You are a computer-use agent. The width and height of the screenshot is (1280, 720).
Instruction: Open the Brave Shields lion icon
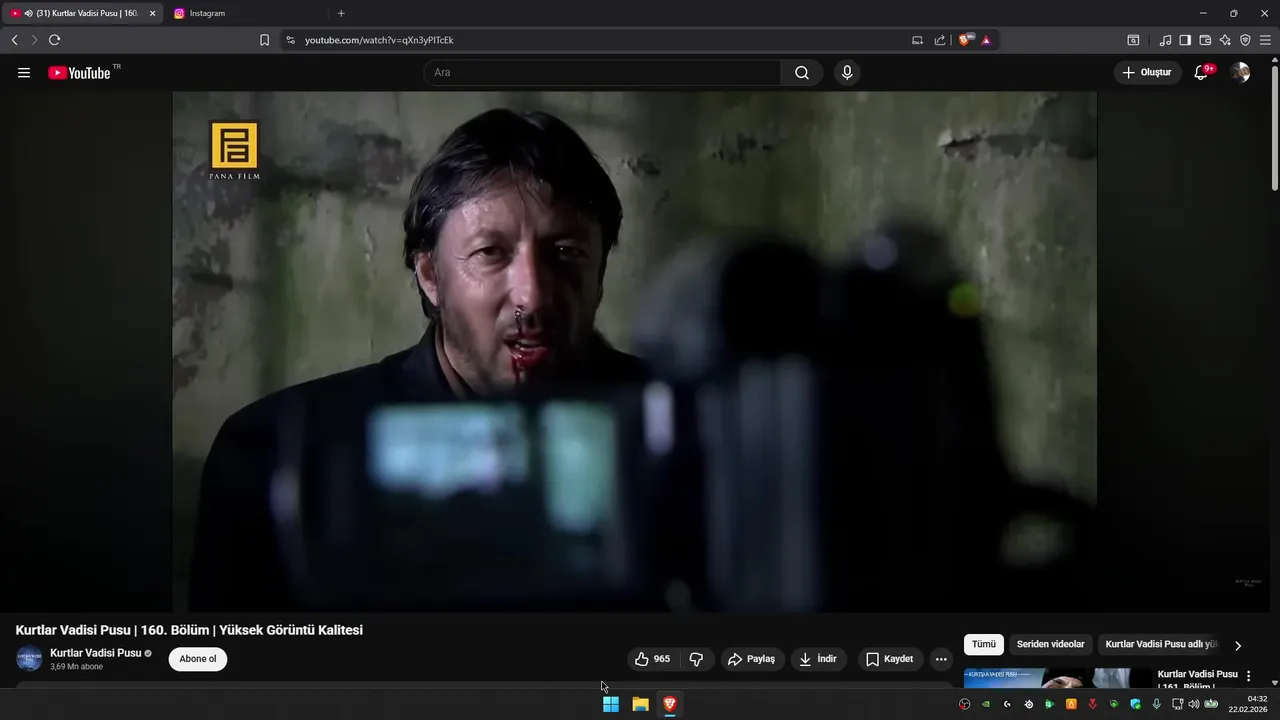[x=966, y=40]
